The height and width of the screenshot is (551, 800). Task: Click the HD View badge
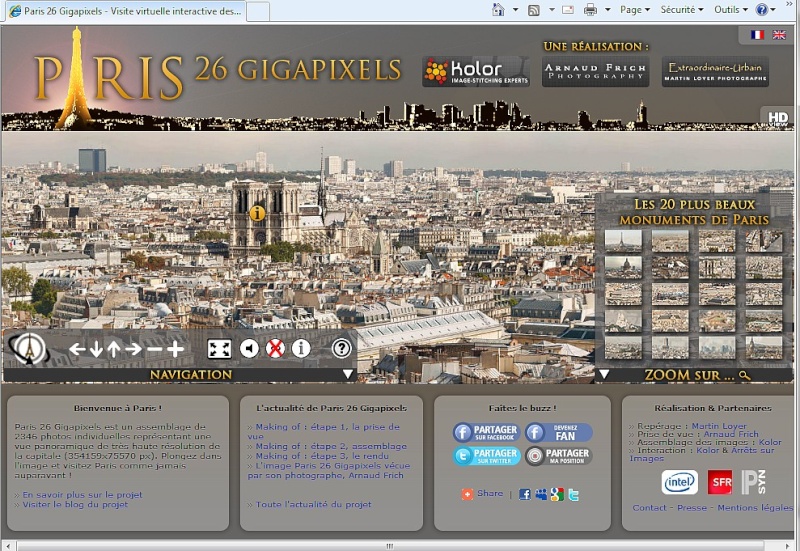778,118
